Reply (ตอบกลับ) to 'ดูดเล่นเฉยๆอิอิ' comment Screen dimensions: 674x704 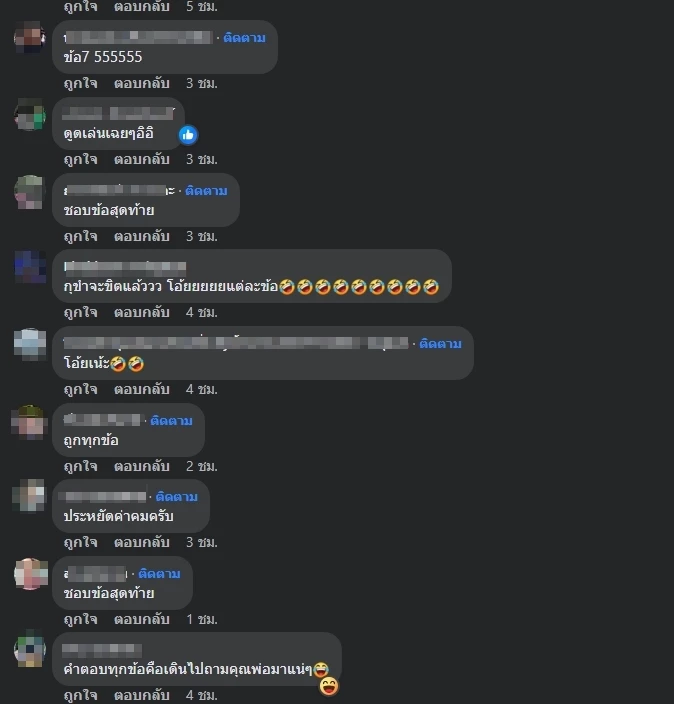(x=141, y=159)
